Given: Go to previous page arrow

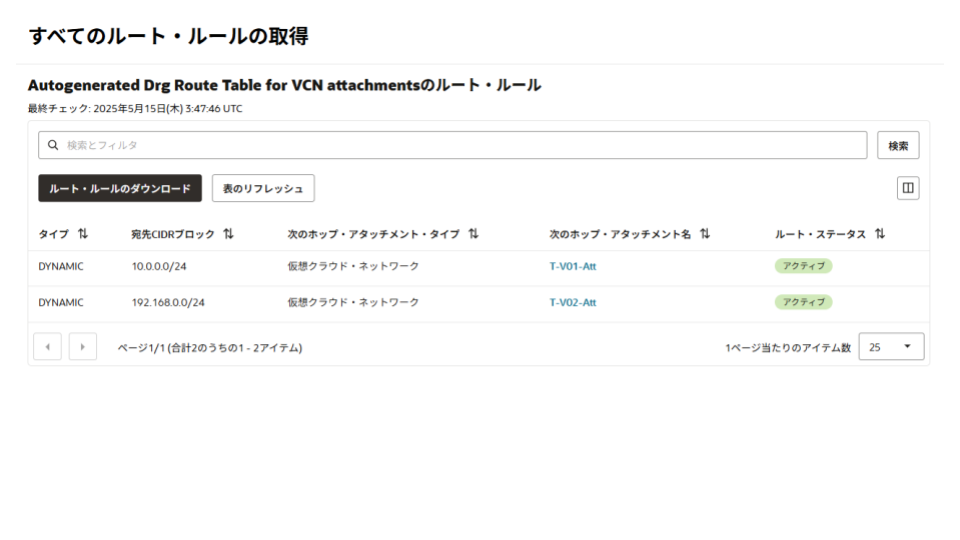Looking at the screenshot, I should pyautogui.click(x=47, y=347).
